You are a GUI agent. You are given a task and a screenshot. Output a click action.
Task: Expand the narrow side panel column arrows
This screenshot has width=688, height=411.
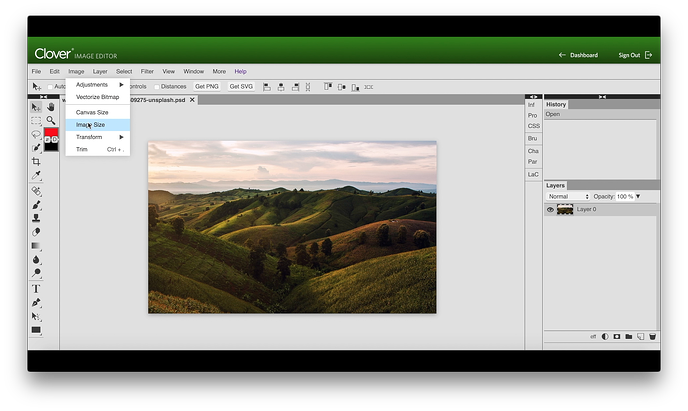point(533,96)
